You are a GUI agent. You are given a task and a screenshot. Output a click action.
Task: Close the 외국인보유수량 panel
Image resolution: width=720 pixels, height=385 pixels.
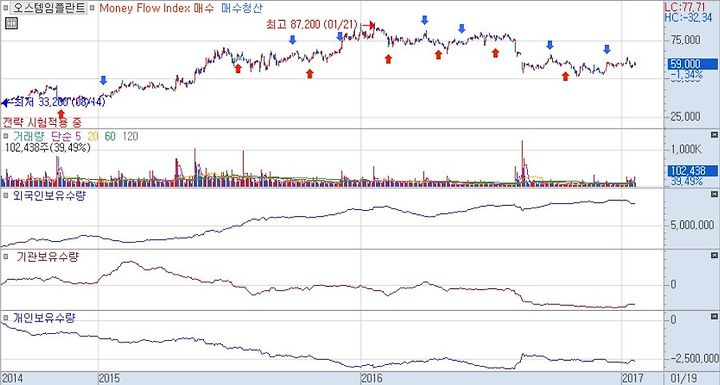[714, 195]
